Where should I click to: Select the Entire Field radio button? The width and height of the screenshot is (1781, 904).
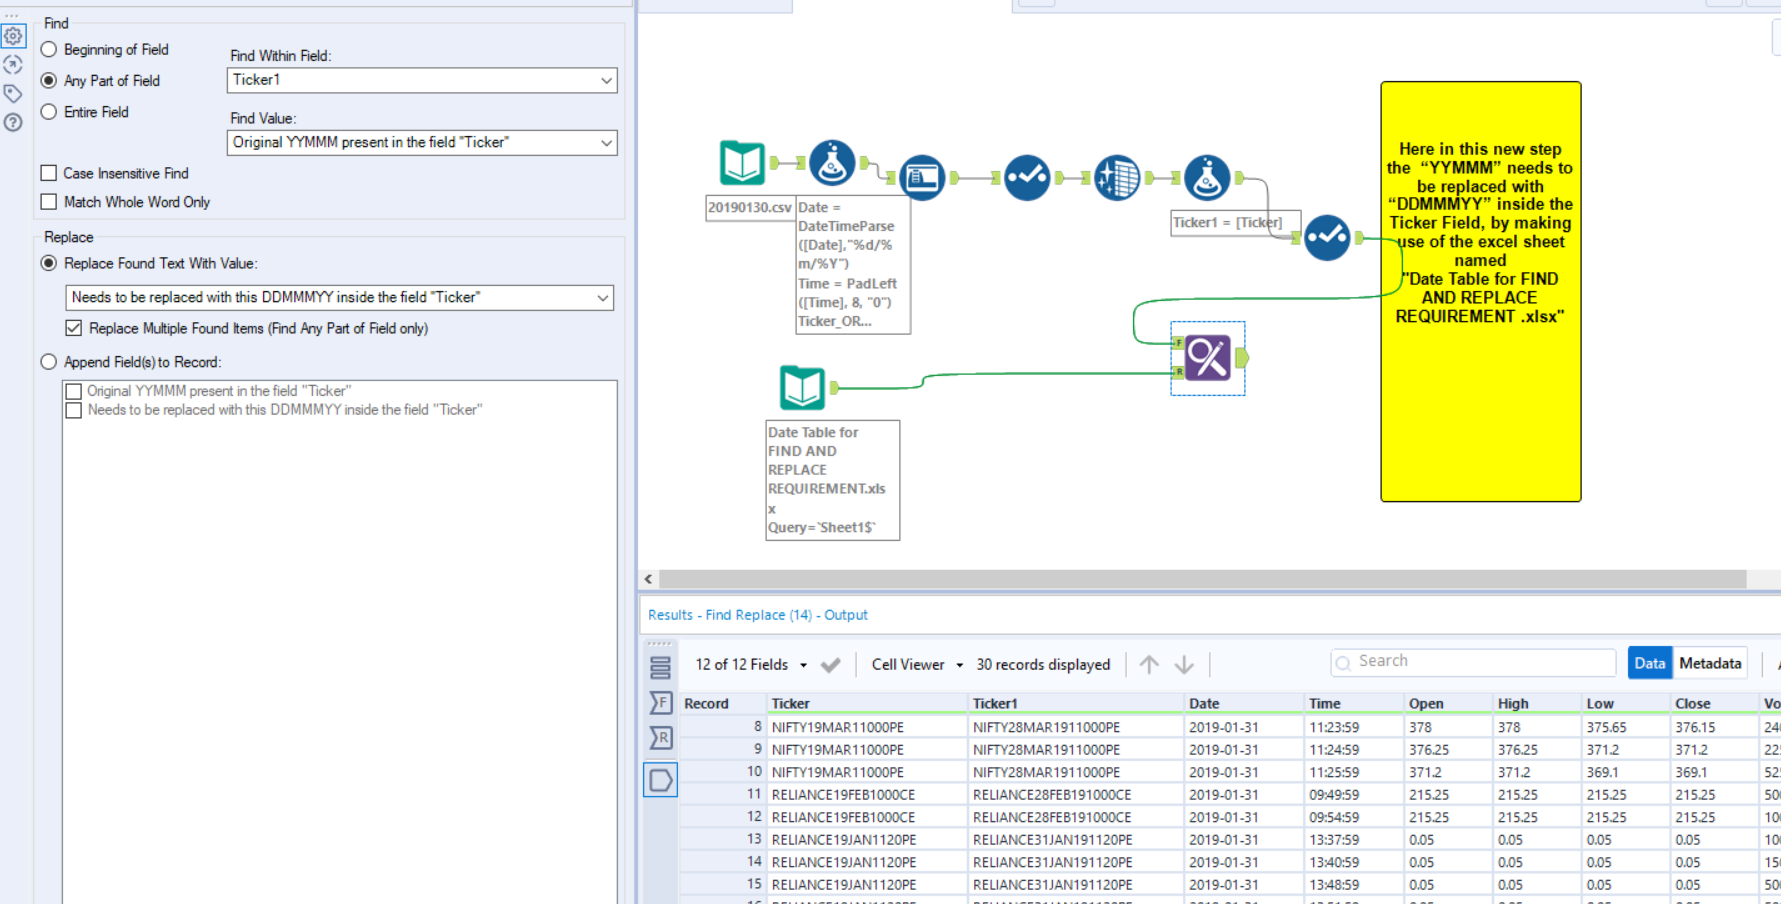tap(48, 112)
